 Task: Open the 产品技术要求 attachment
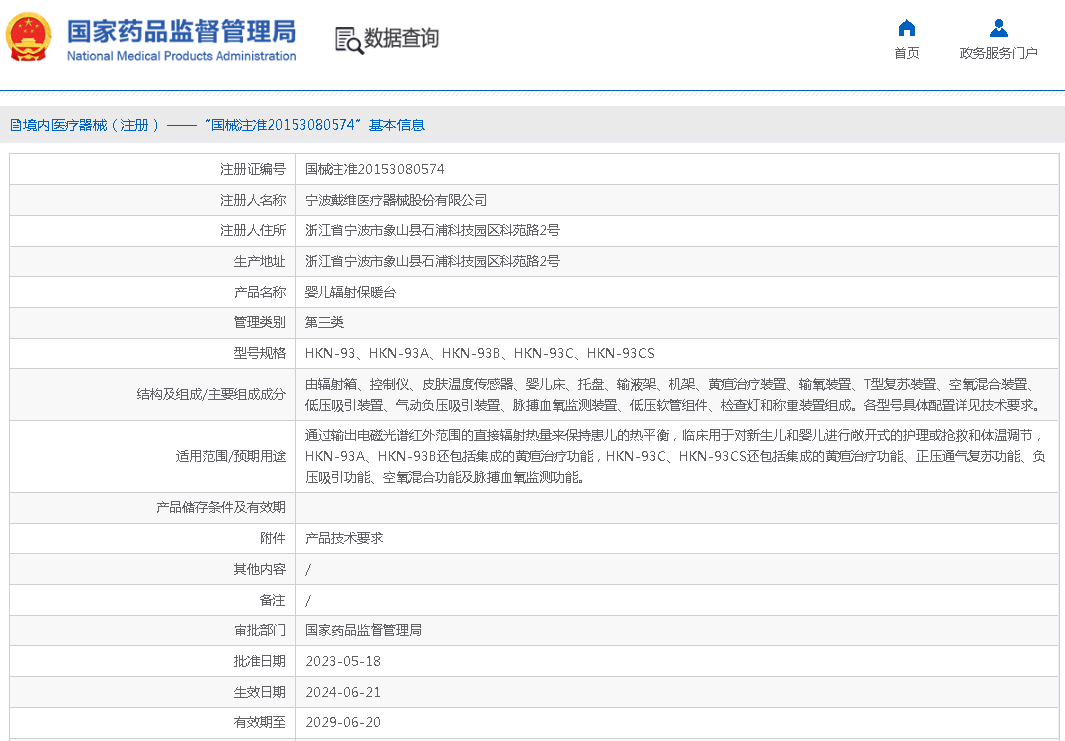point(344,539)
